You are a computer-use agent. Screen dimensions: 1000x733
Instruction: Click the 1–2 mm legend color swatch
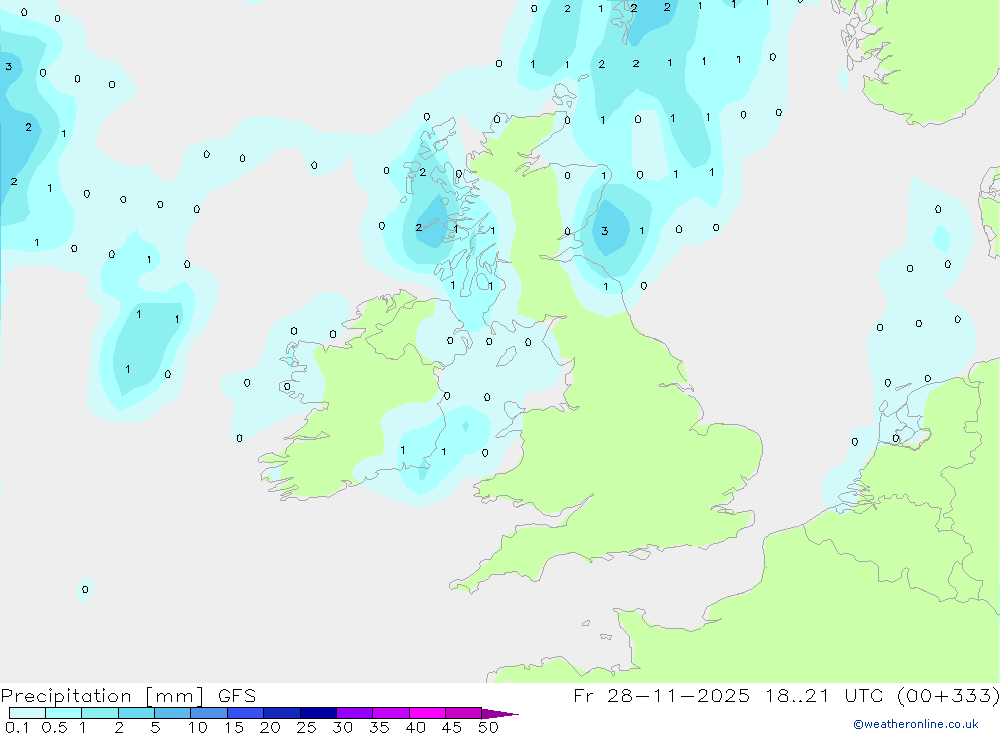tap(99, 713)
